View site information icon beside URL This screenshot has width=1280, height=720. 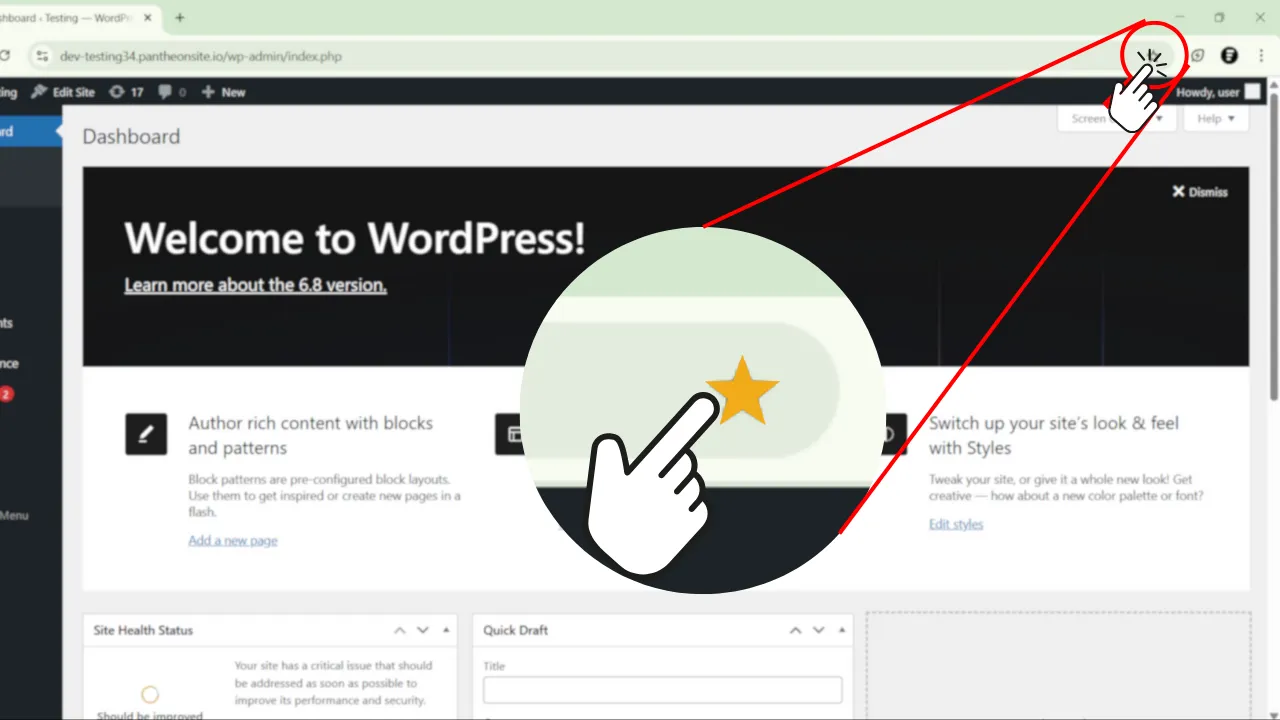pyautogui.click(x=41, y=56)
